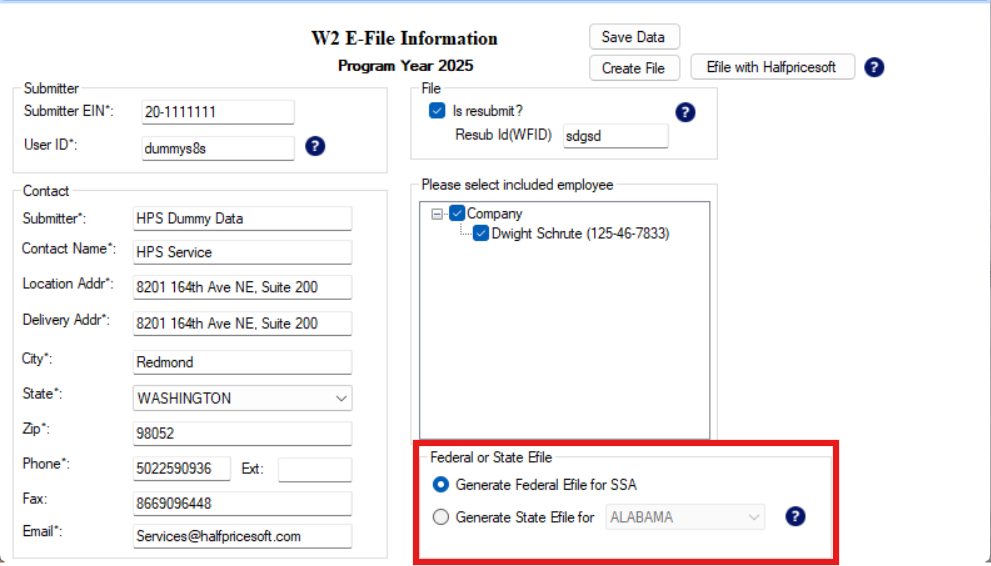The width and height of the screenshot is (991, 566).
Task: Click help icon next to Is resubmit
Action: (685, 112)
